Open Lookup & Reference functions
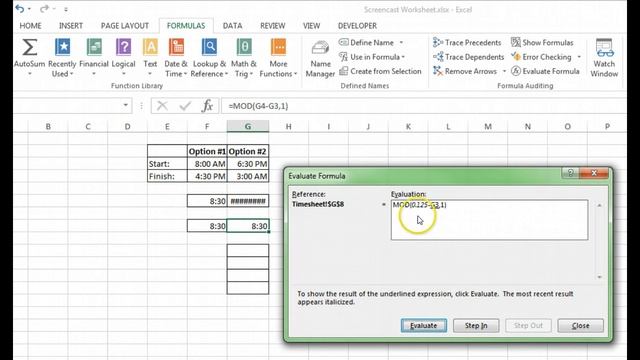Viewport: 640px width, 360px height. tap(209, 57)
